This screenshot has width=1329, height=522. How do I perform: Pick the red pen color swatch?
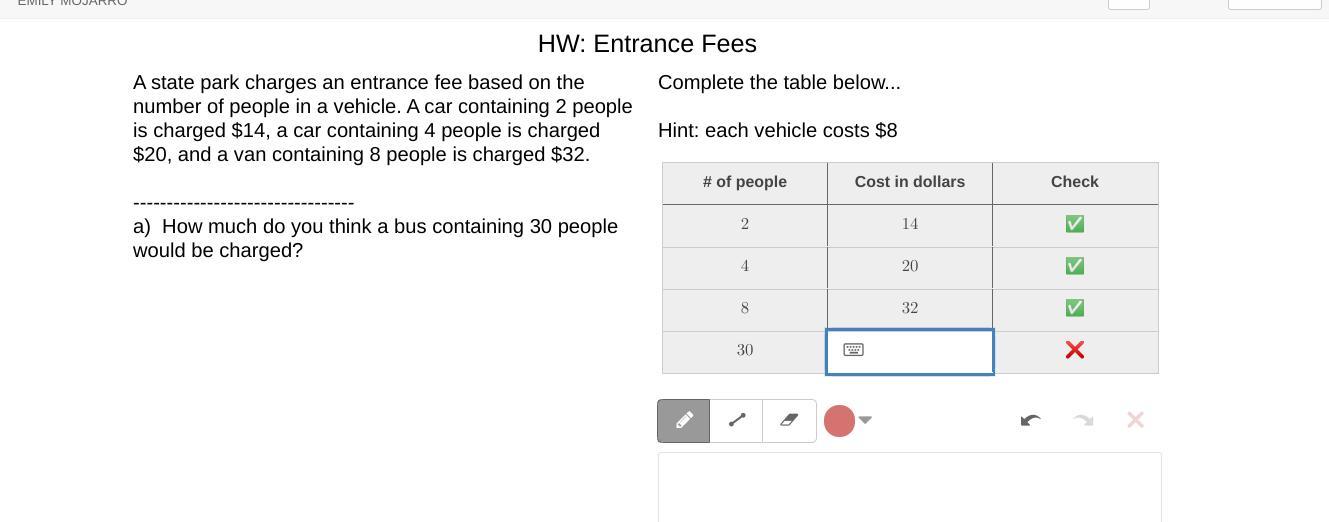coord(839,421)
